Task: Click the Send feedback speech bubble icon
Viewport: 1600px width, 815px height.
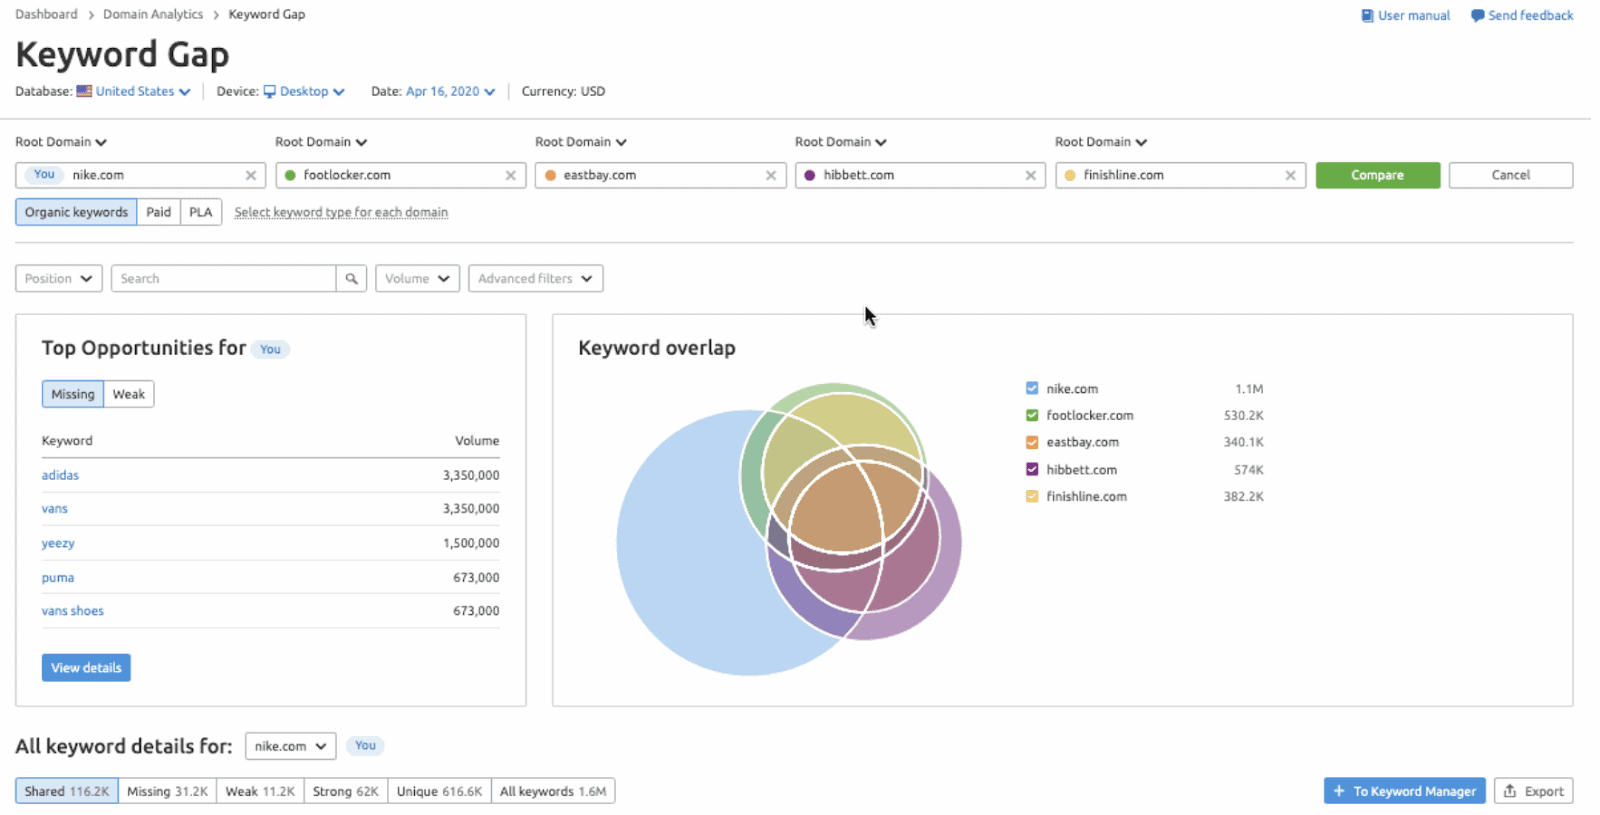Action: (x=1477, y=16)
